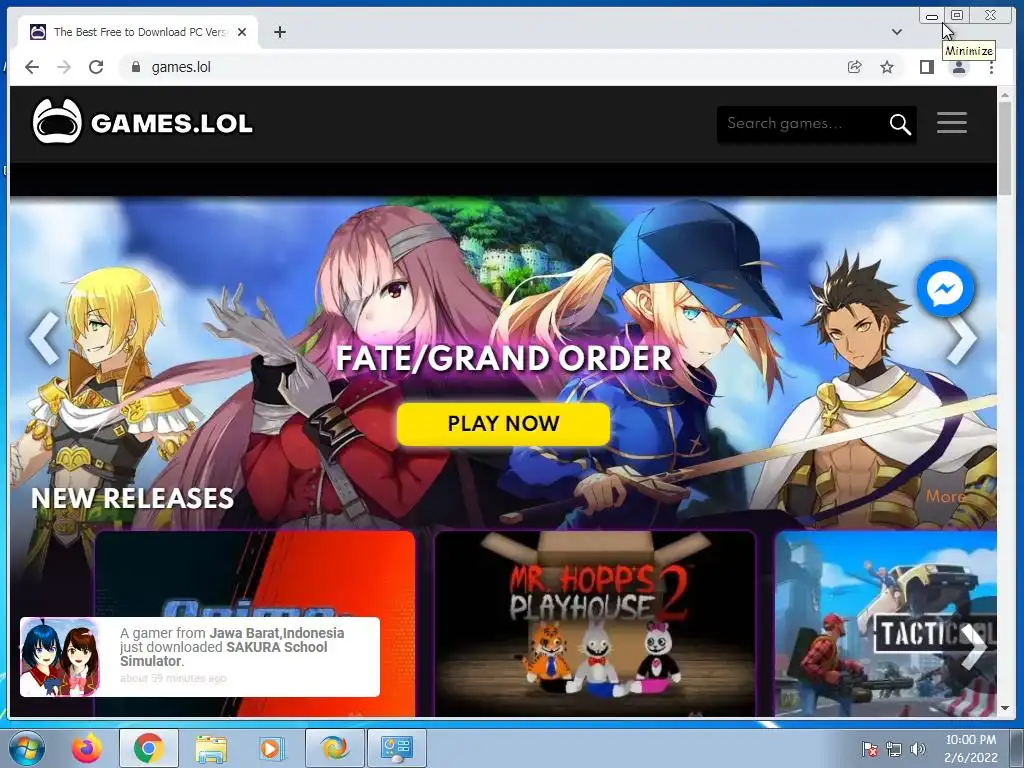Open a new tab with the plus button

click(280, 32)
